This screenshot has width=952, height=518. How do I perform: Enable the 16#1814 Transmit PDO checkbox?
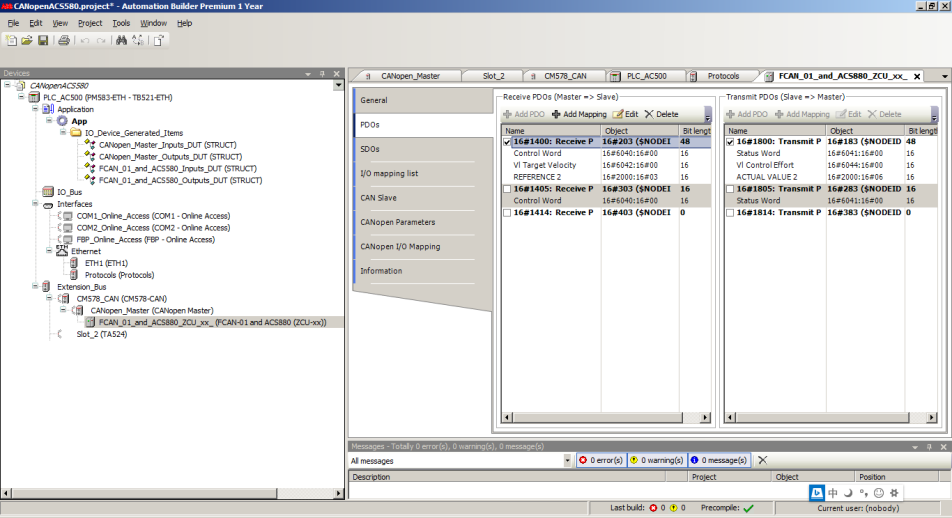730,213
